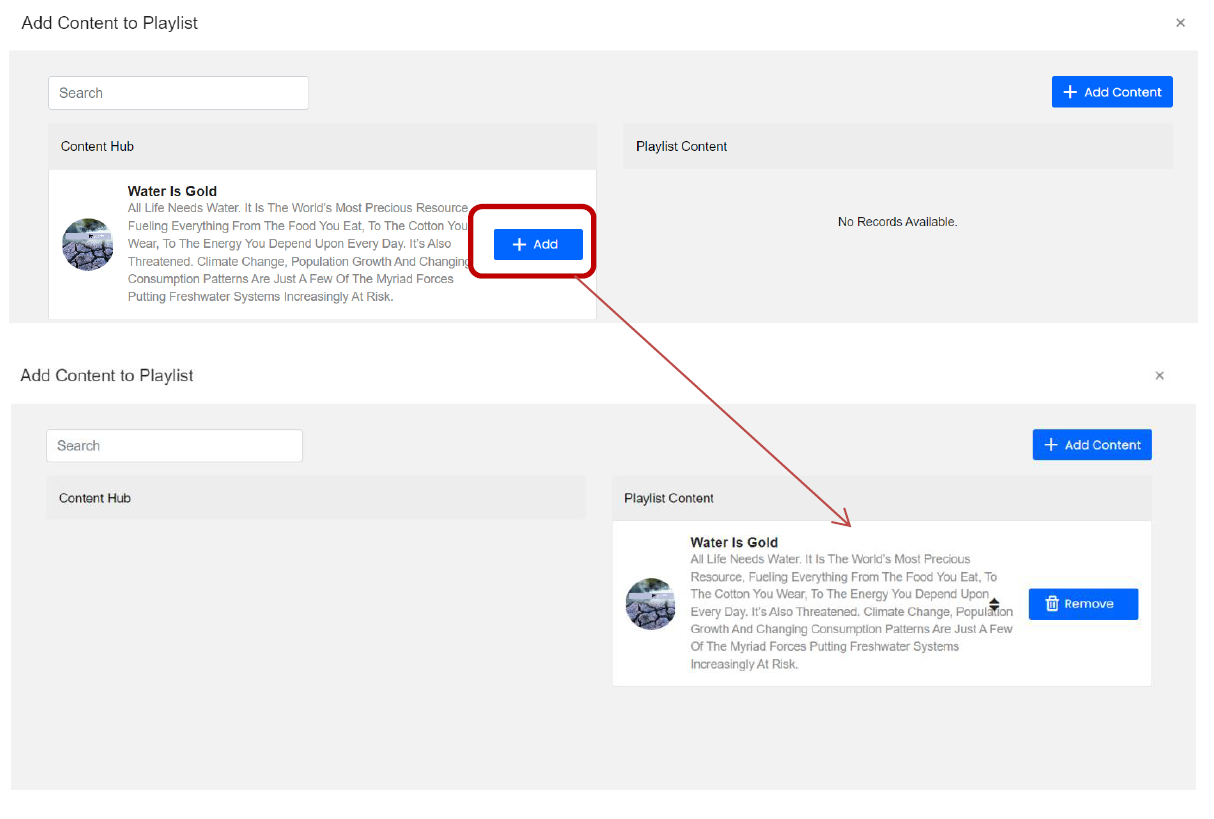Click the empty Content Hub header
Image resolution: width=1214 pixels, height=819 pixels.
click(95, 498)
